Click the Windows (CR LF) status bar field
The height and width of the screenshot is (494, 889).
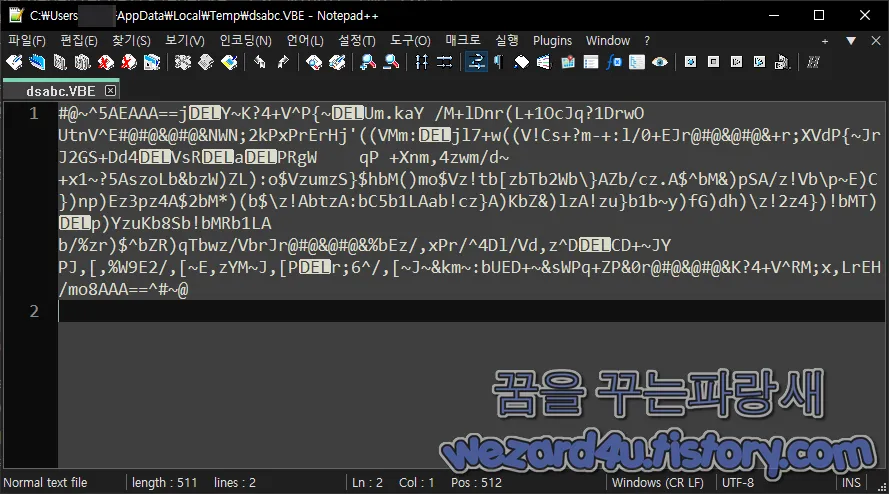pyautogui.click(x=658, y=483)
